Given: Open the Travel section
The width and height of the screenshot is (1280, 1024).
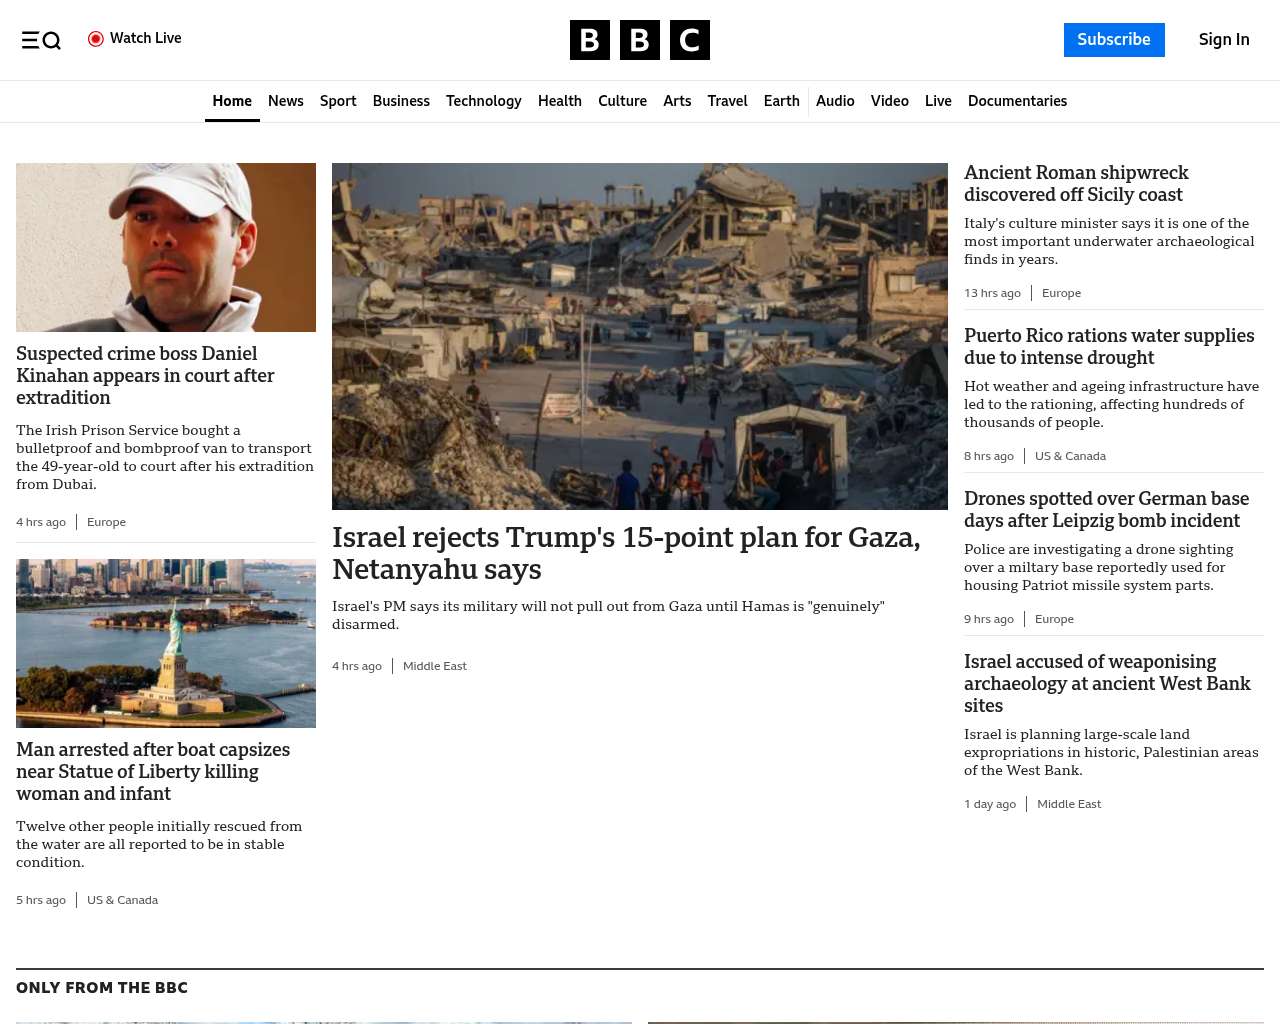Looking at the screenshot, I should tap(727, 101).
